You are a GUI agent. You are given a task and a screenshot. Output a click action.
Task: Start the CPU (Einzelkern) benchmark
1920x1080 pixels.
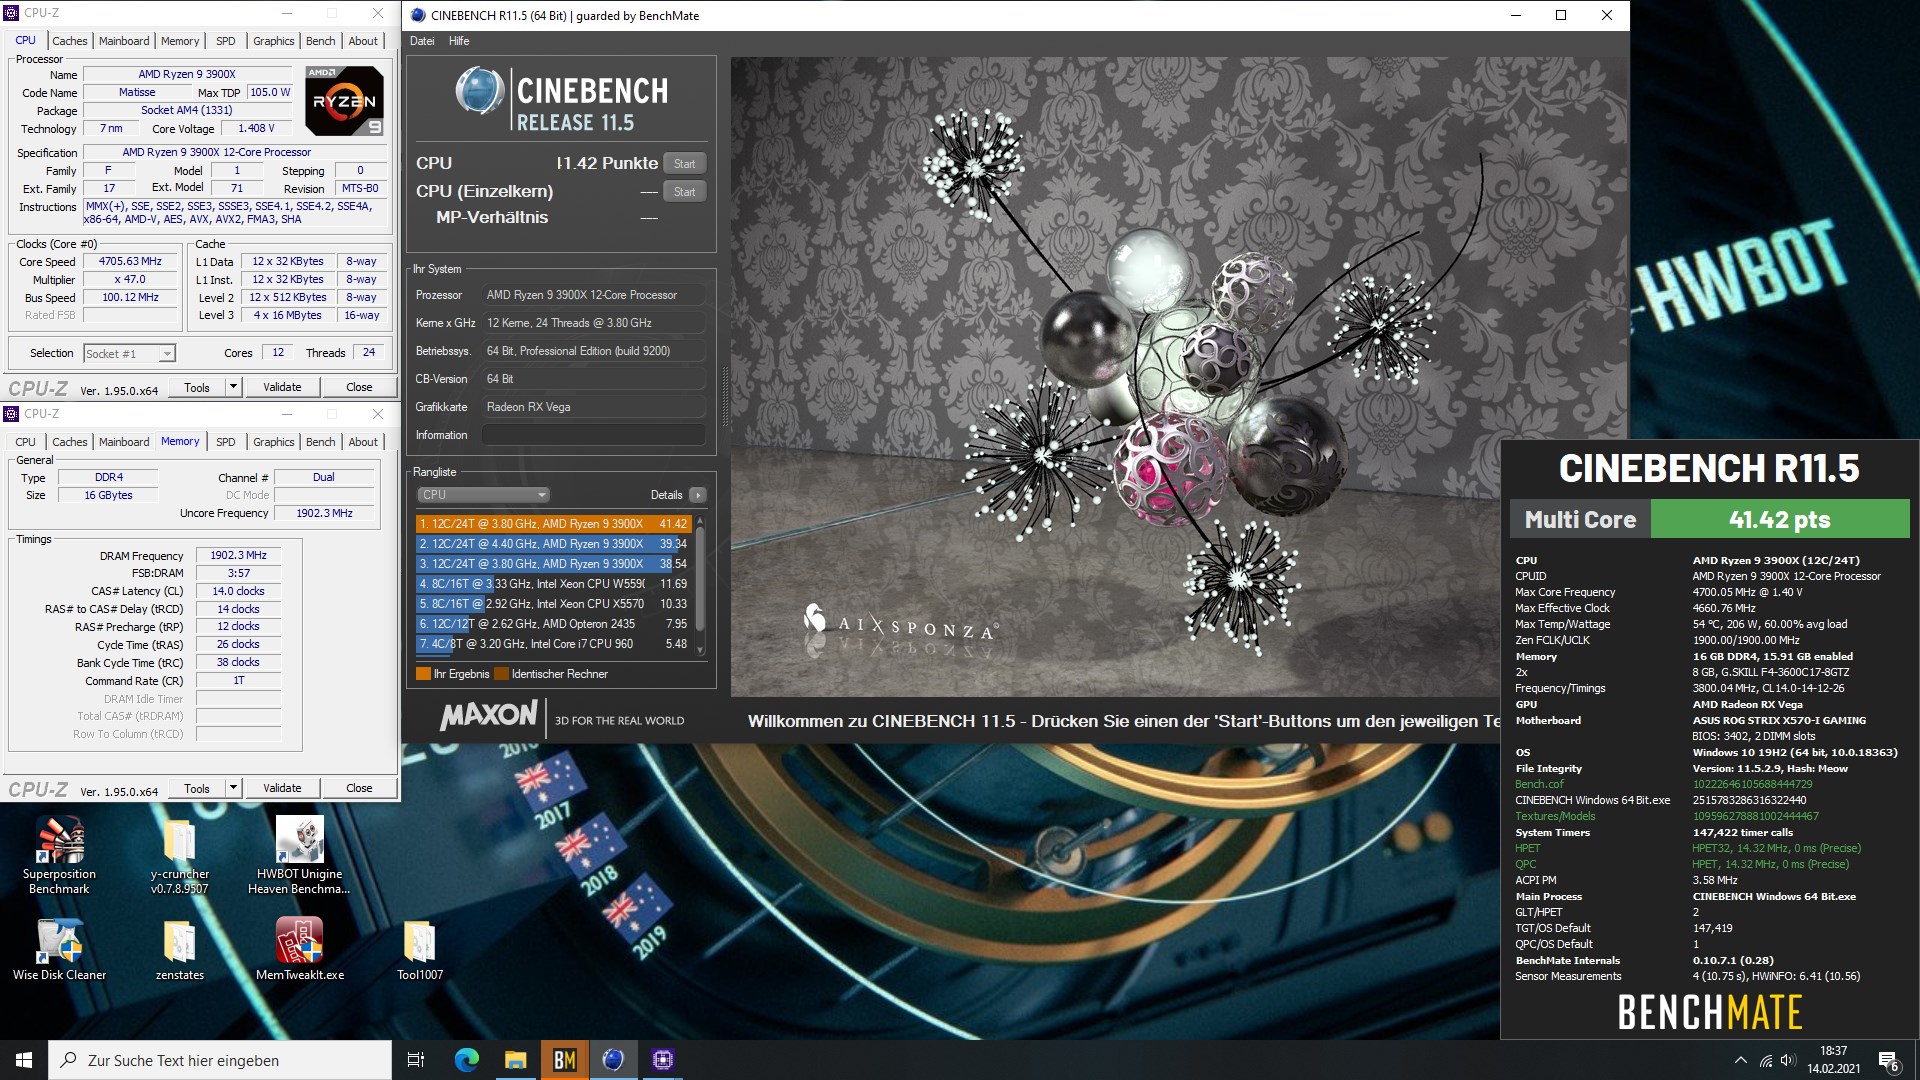tap(685, 191)
